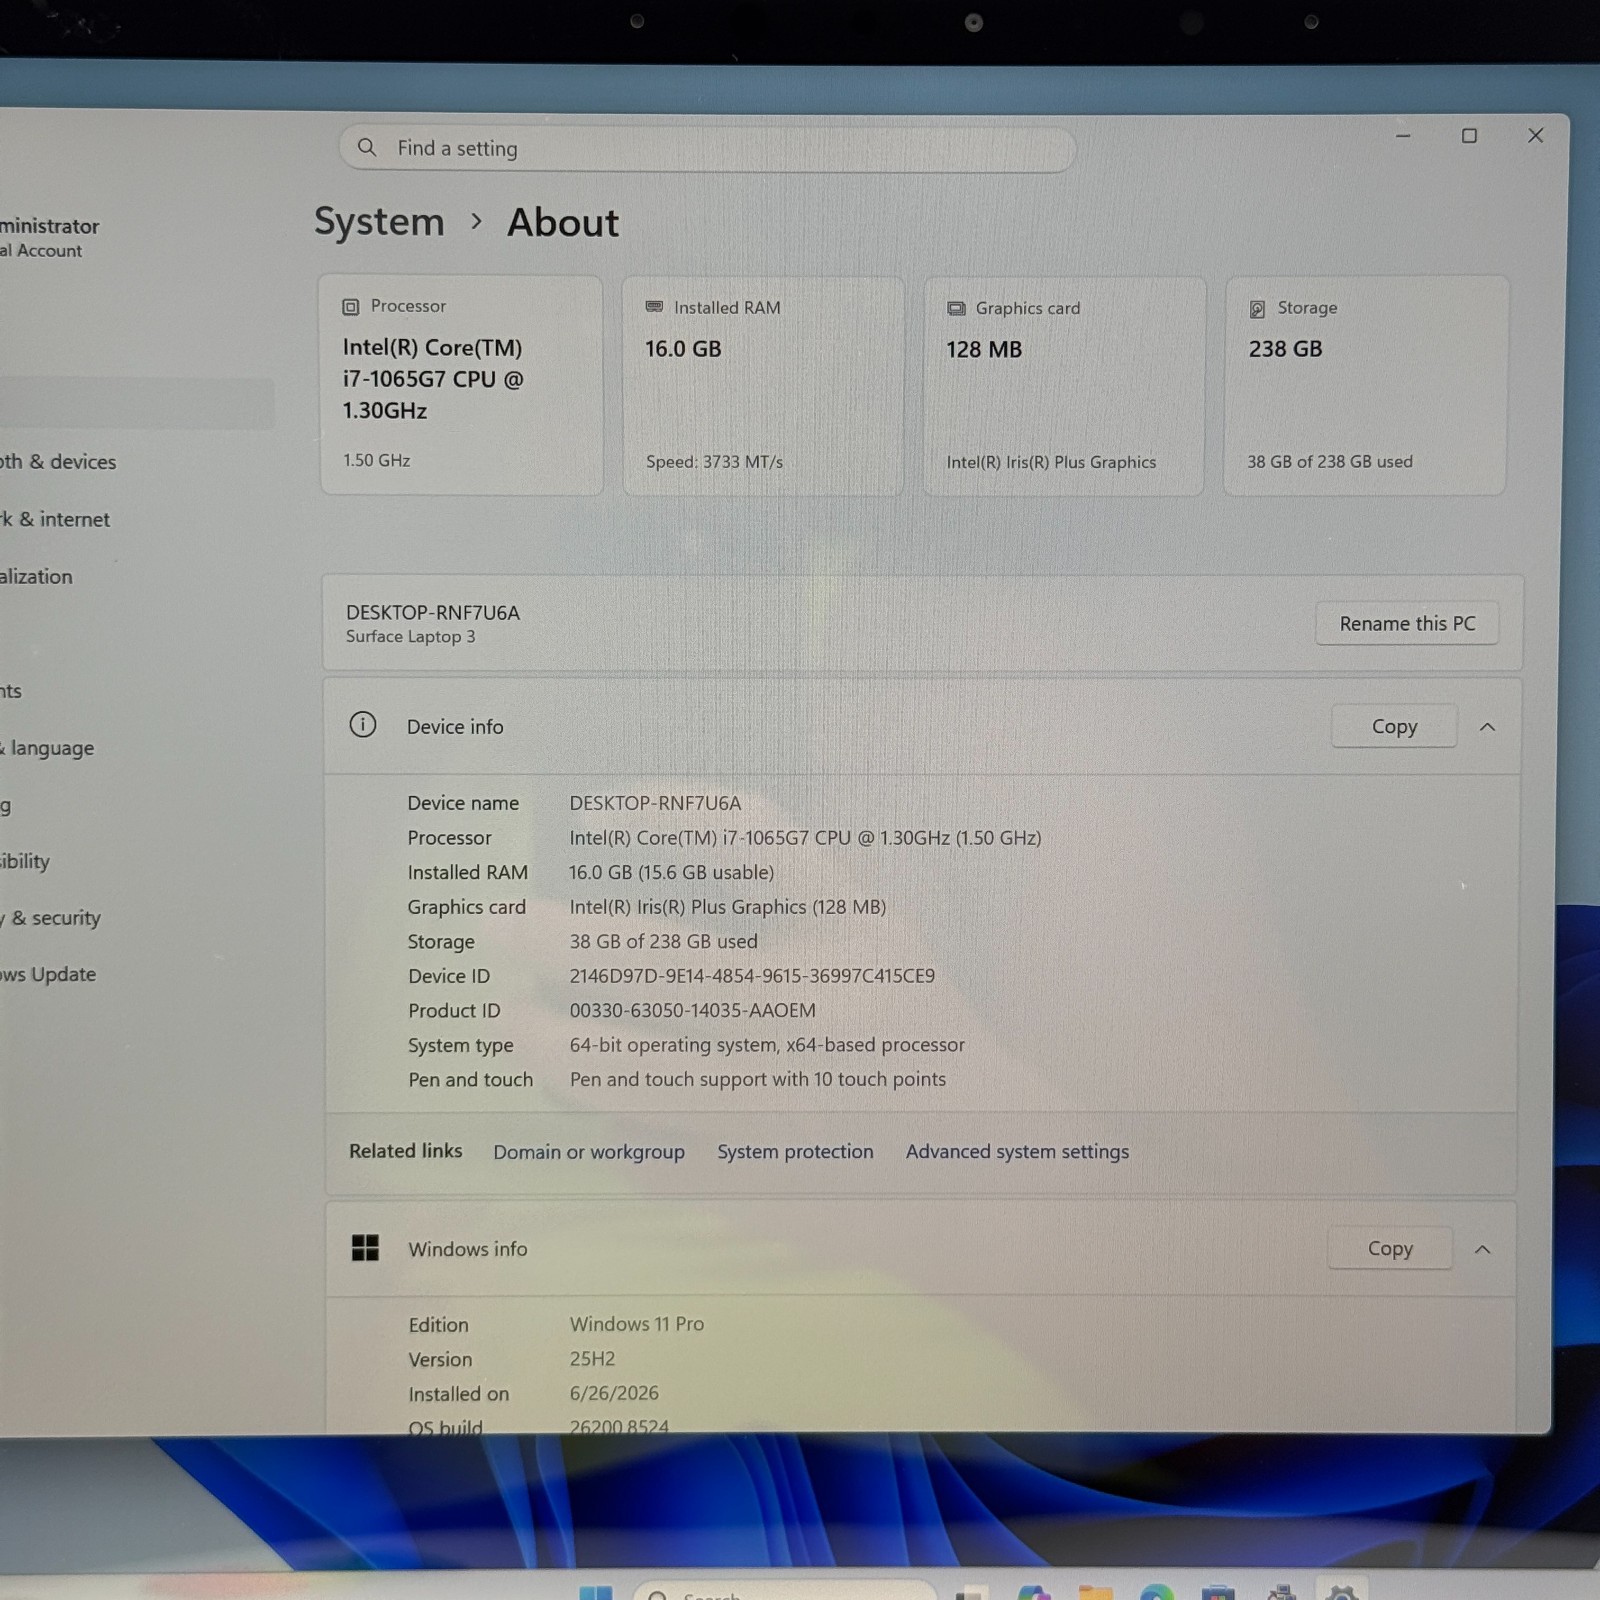
Task: Click the Product ID value 00330-63050-14035-AAOEM
Action: point(692,1010)
